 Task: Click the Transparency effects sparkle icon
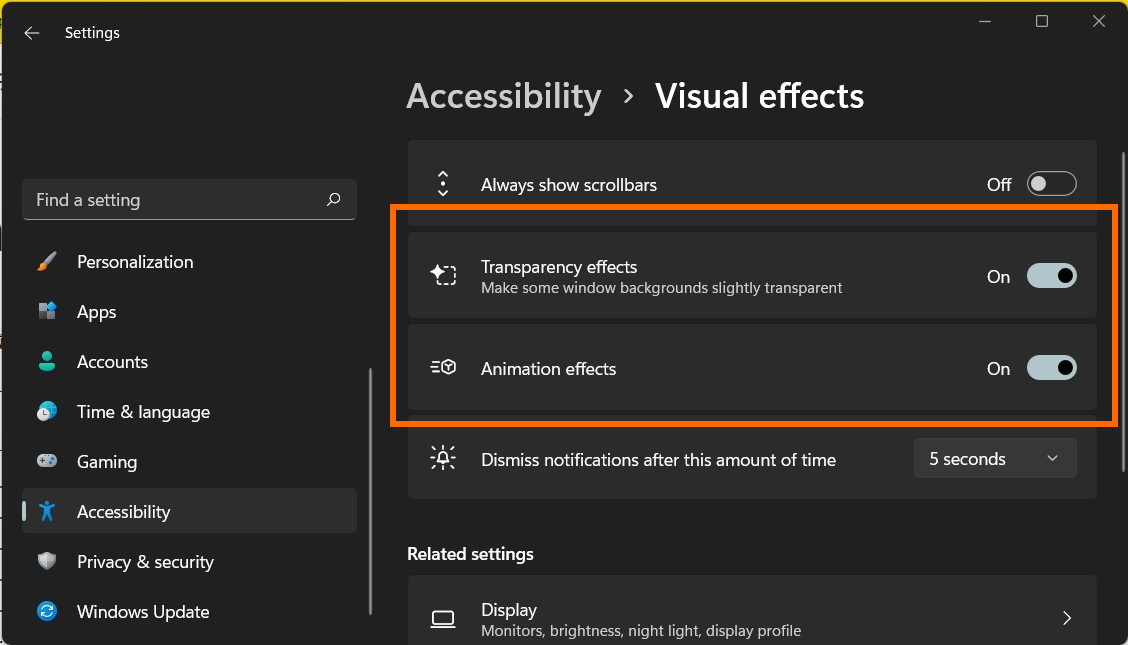(443, 275)
